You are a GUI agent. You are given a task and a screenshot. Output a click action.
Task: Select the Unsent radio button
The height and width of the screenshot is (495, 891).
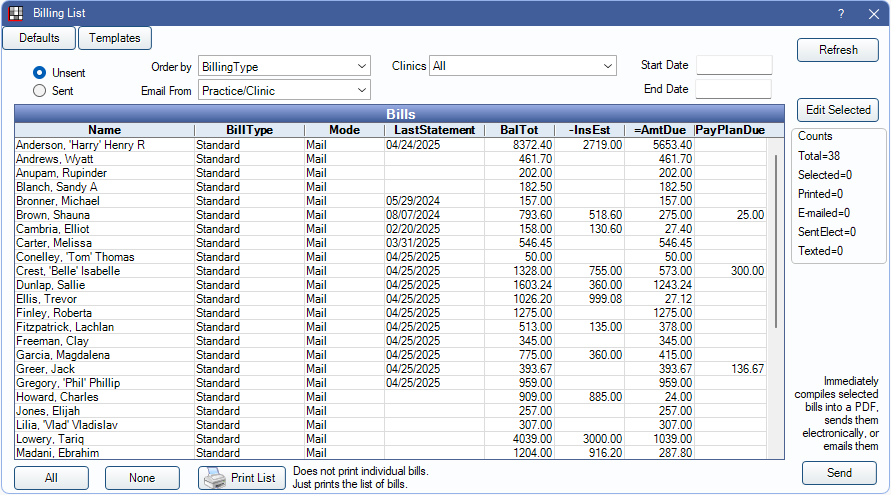tap(40, 73)
